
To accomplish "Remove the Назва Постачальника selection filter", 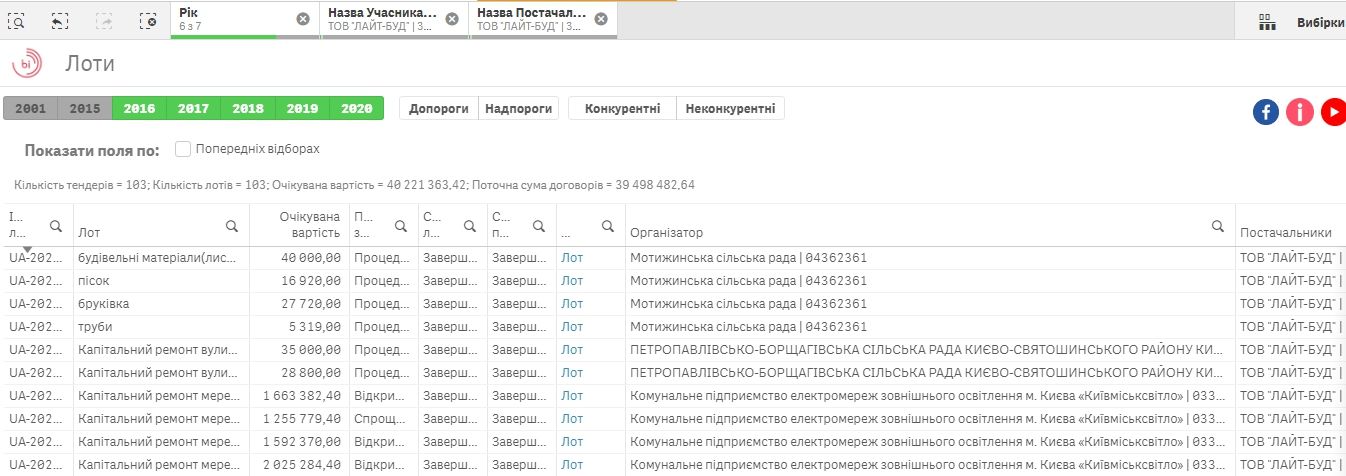I will coord(600,19).
